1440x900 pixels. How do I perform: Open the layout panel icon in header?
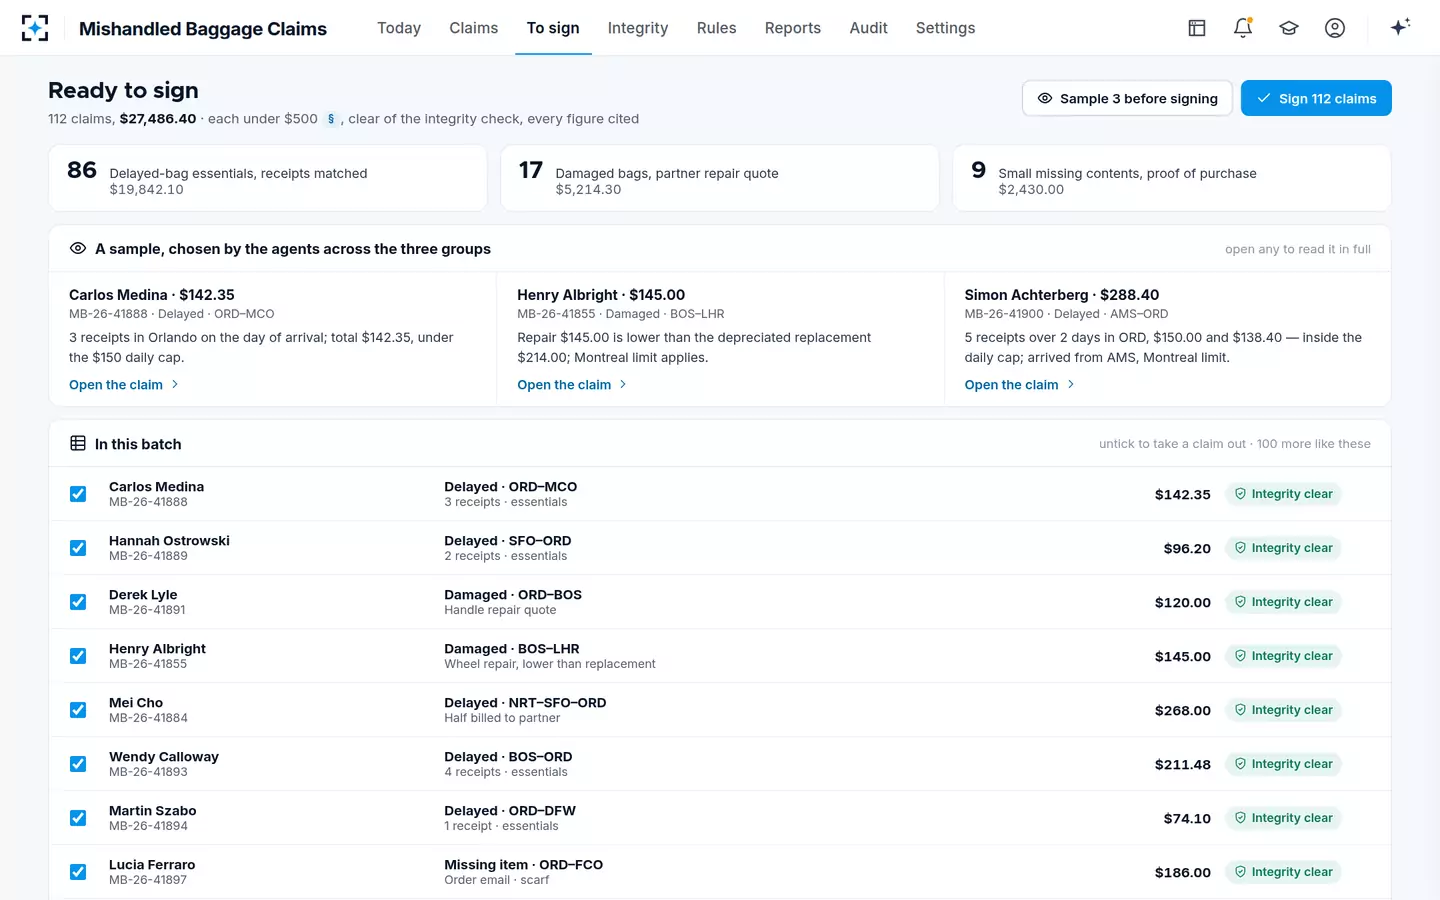click(x=1197, y=28)
